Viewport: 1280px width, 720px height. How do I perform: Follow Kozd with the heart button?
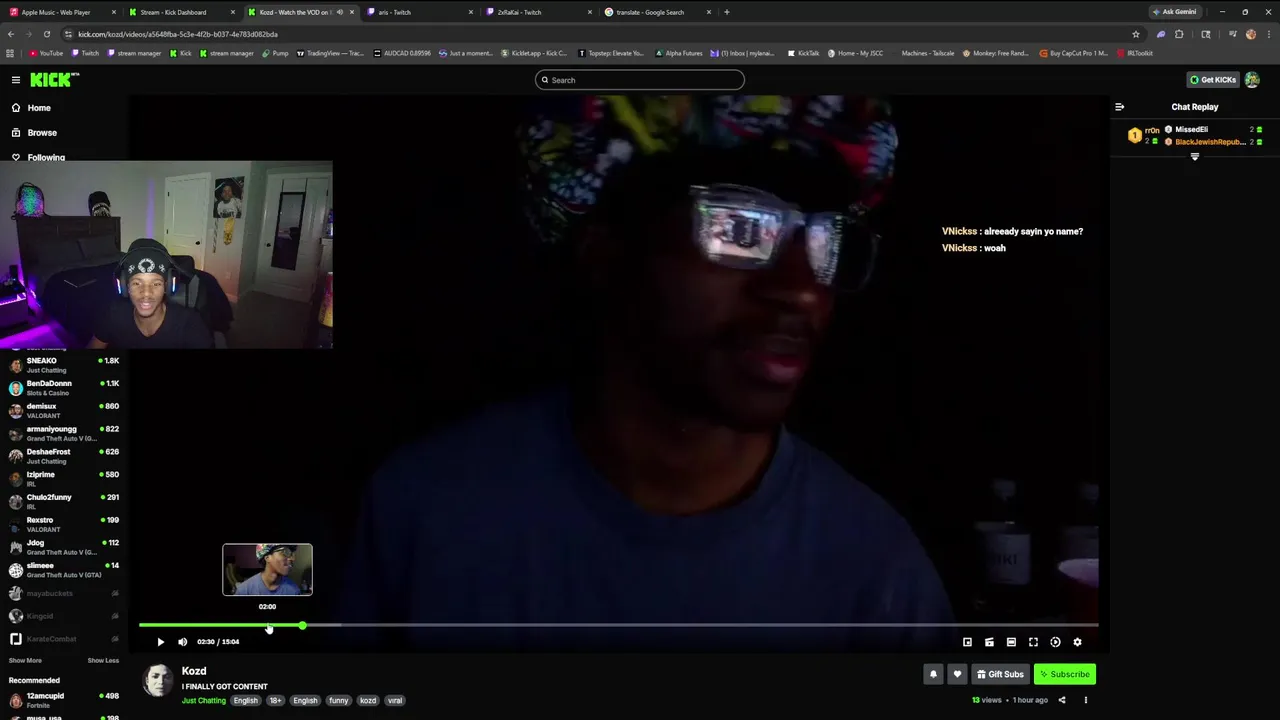click(957, 674)
